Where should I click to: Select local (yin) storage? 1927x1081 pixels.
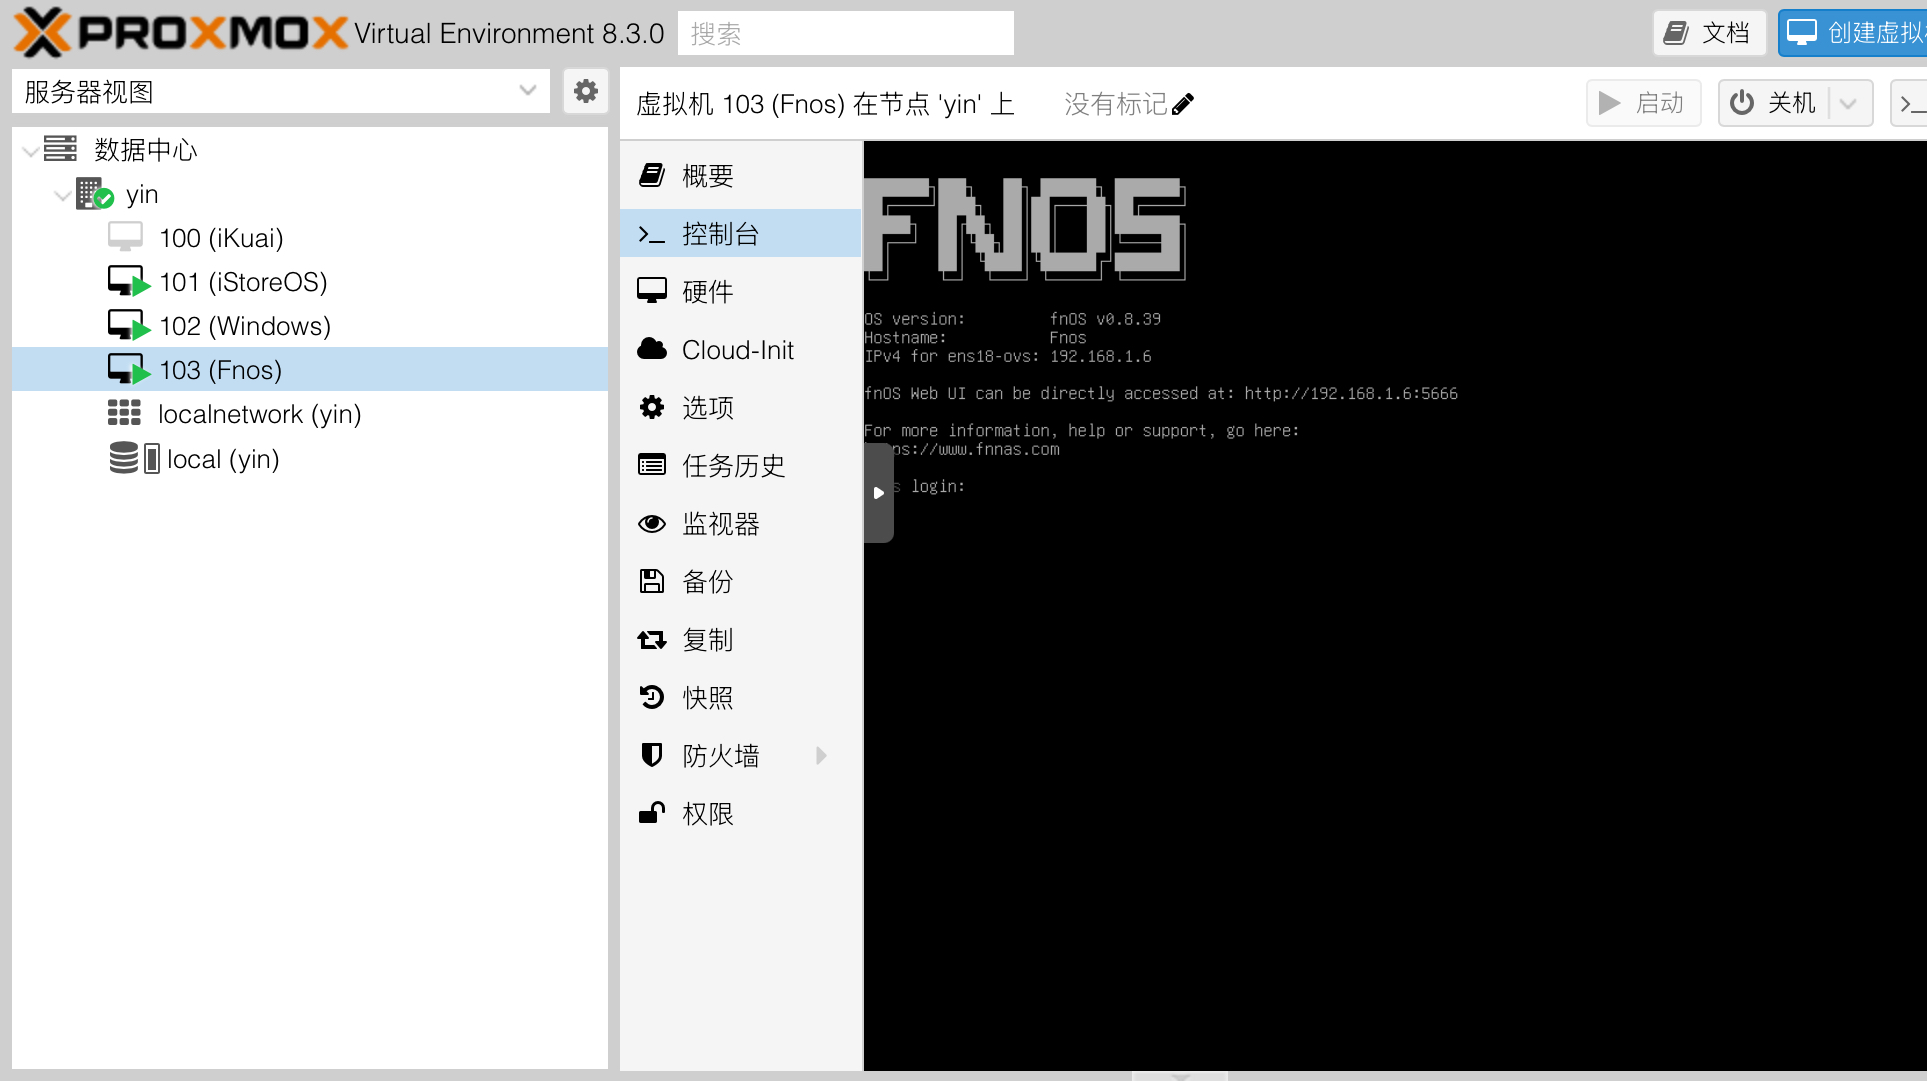point(310,459)
